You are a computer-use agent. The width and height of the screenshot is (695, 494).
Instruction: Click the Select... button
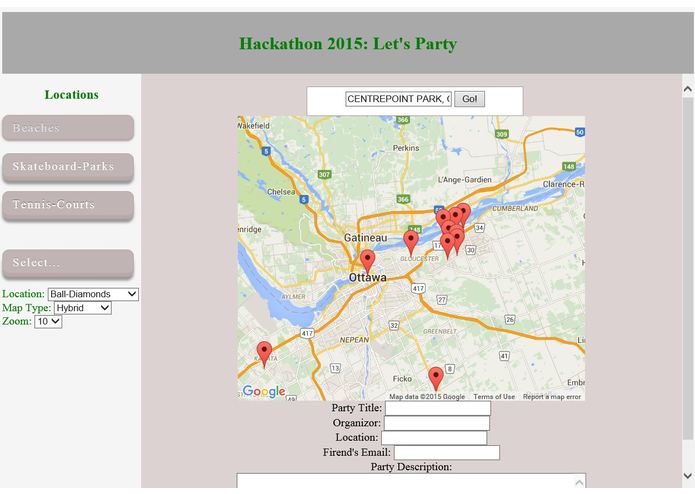(68, 263)
